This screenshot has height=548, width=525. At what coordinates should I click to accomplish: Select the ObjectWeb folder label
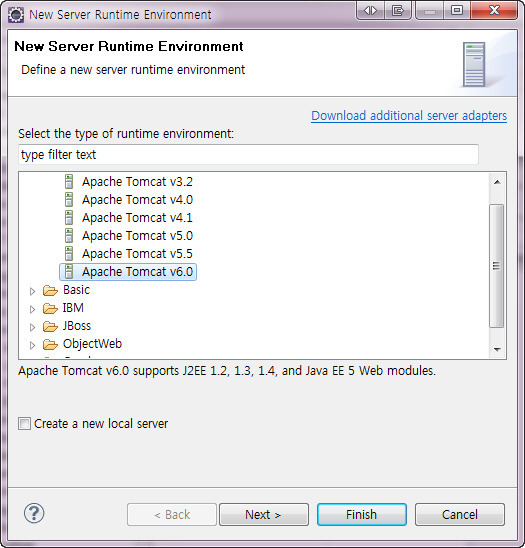92,344
